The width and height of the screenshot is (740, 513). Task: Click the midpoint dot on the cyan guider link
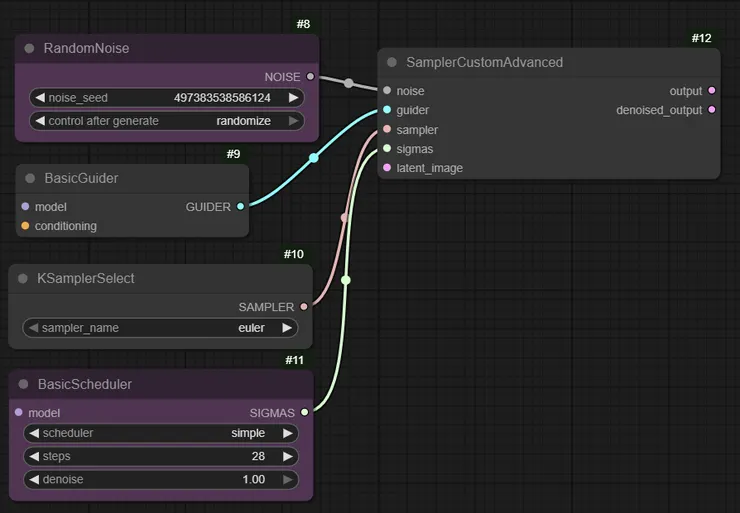[x=314, y=158]
